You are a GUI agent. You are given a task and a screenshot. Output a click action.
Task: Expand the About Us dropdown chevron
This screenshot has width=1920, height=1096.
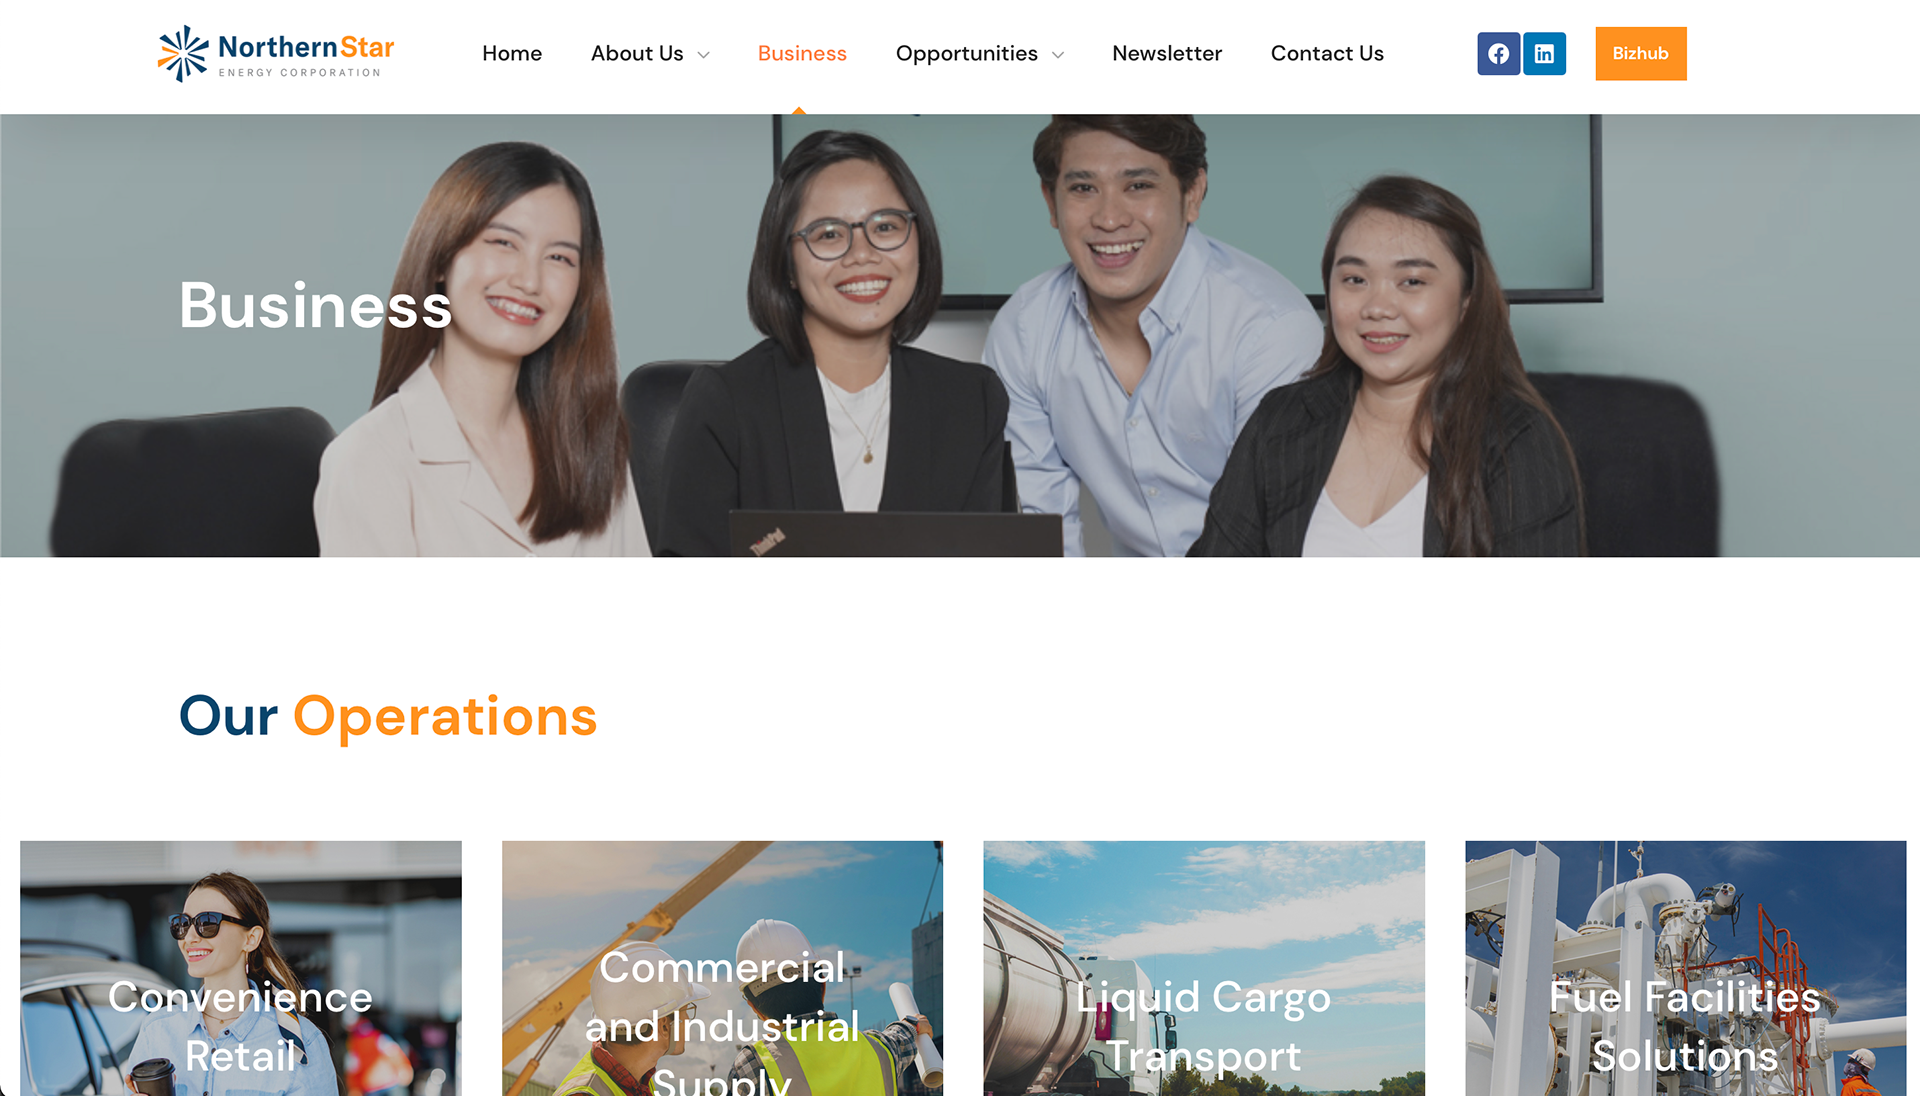click(x=703, y=55)
